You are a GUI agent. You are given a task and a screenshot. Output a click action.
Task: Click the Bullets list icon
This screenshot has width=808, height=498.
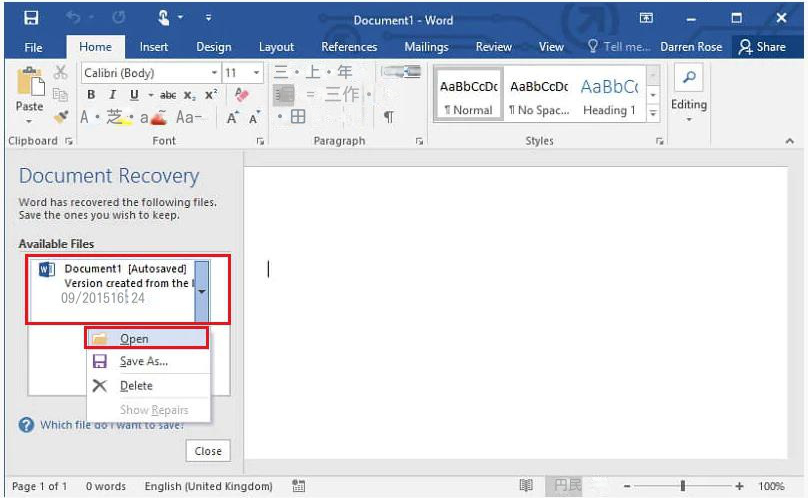[x=281, y=72]
